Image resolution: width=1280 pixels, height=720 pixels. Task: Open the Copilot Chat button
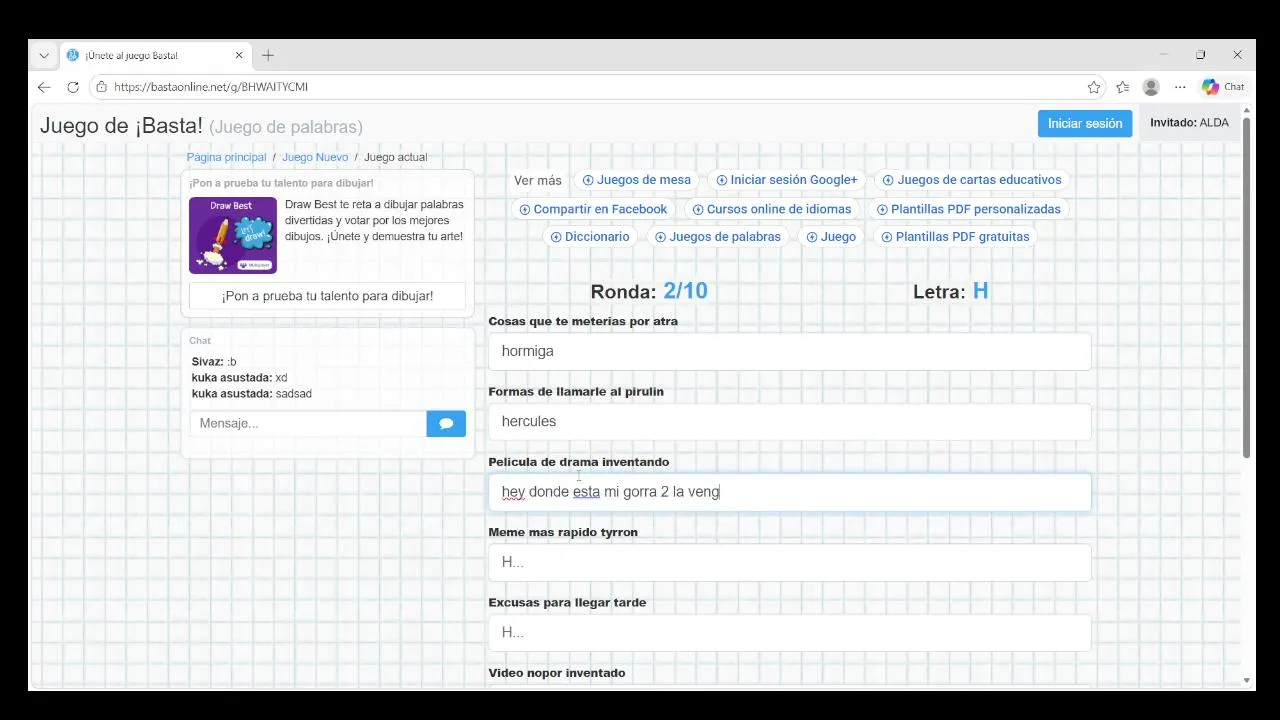[x=1224, y=87]
